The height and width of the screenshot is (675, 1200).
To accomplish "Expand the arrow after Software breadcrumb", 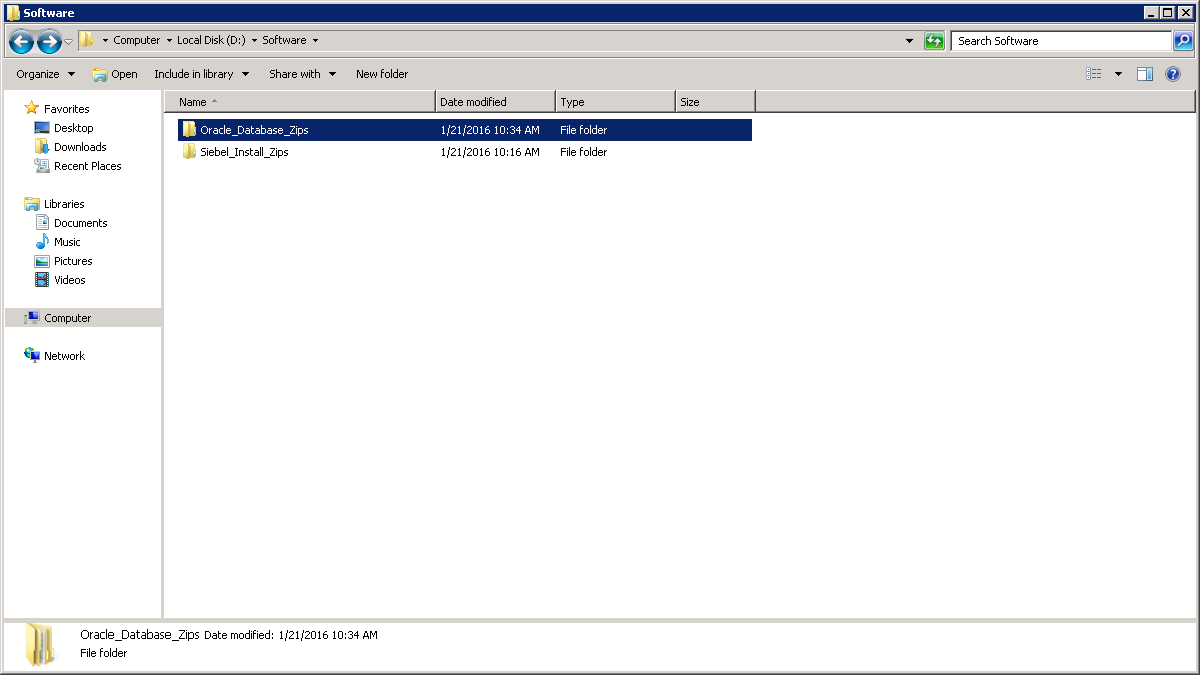I will 315,41.
